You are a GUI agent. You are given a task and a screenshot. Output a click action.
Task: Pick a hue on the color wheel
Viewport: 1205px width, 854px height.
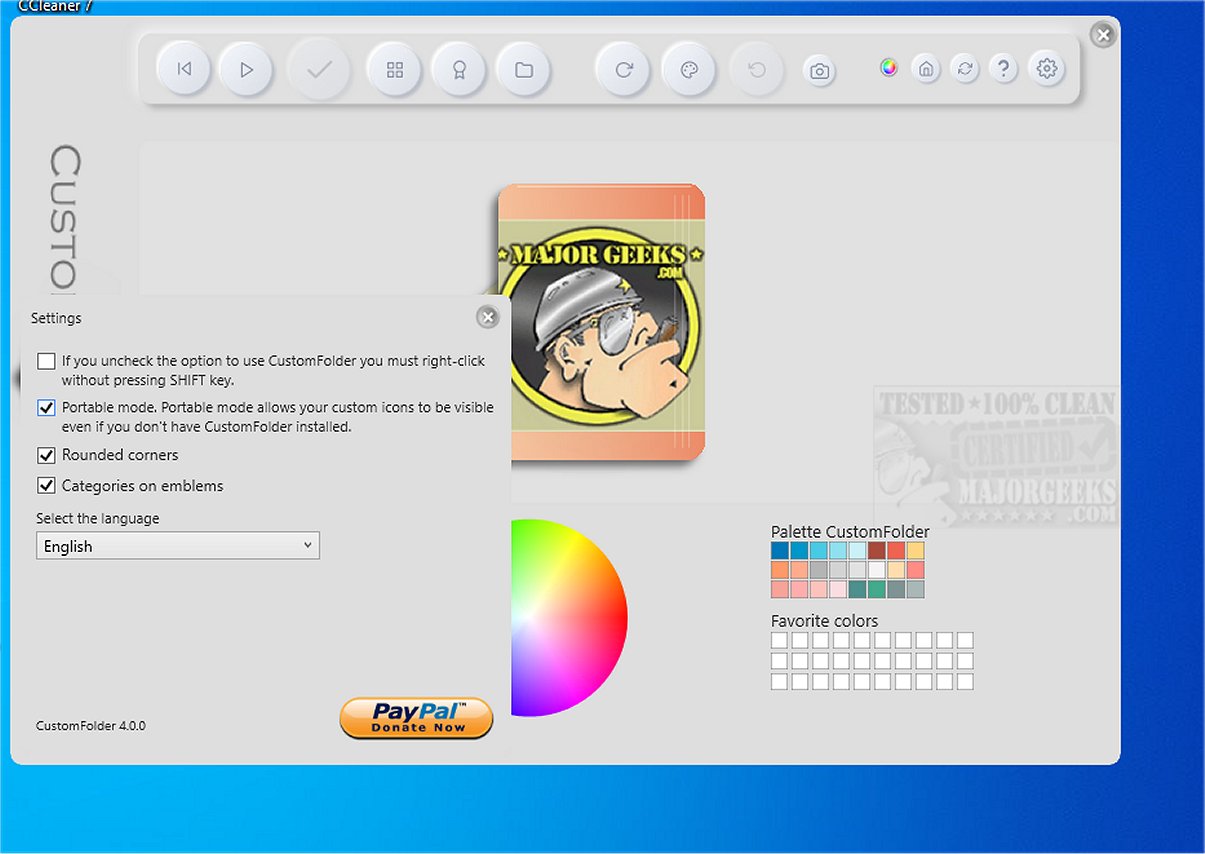click(x=569, y=617)
